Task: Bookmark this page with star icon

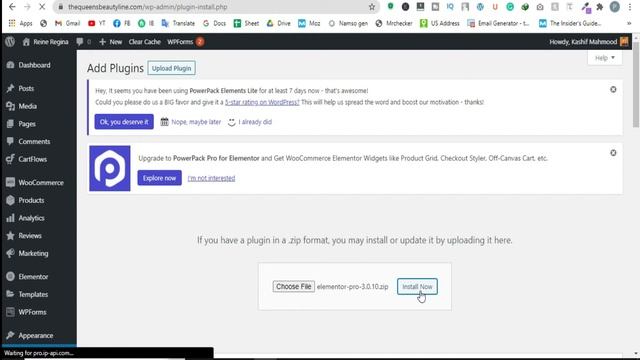Action: 371,7
